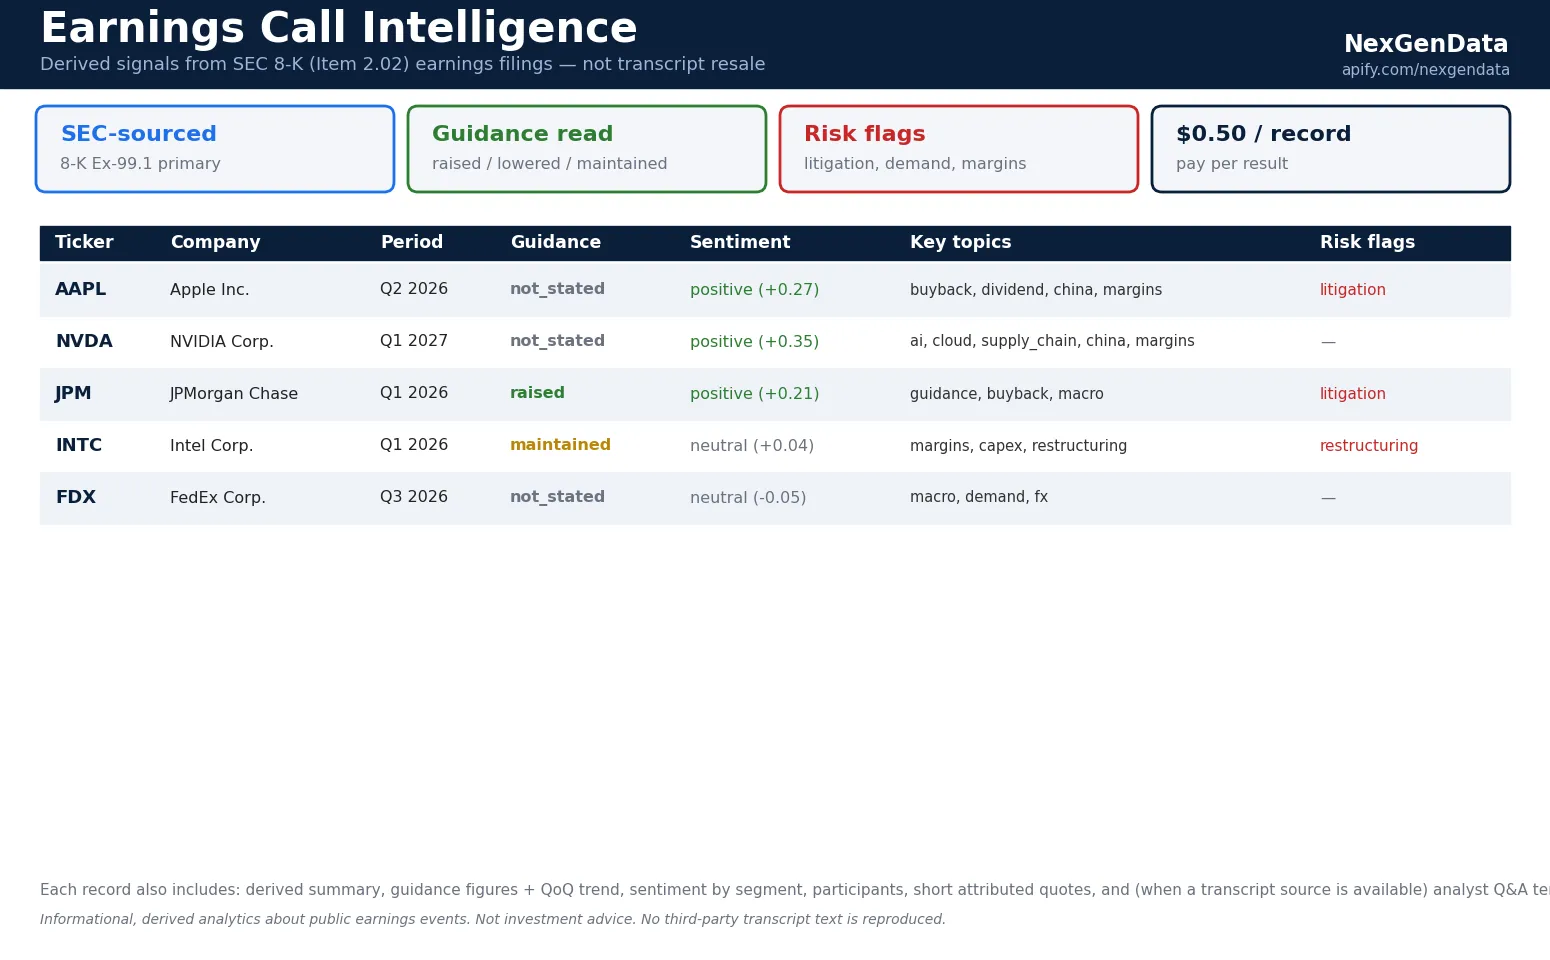The width and height of the screenshot is (1550, 960).
Task: Select the Guidance column header
Action: click(x=555, y=242)
